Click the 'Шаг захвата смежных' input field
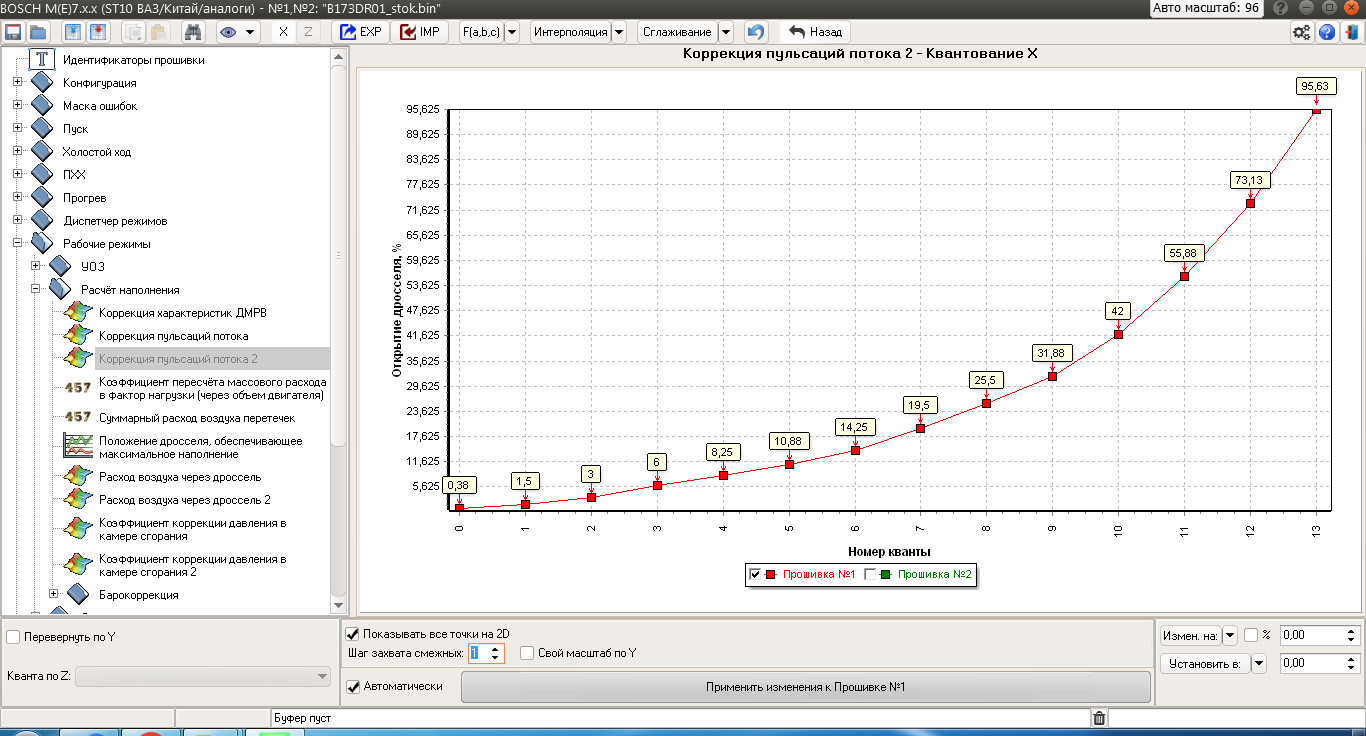 click(x=478, y=653)
